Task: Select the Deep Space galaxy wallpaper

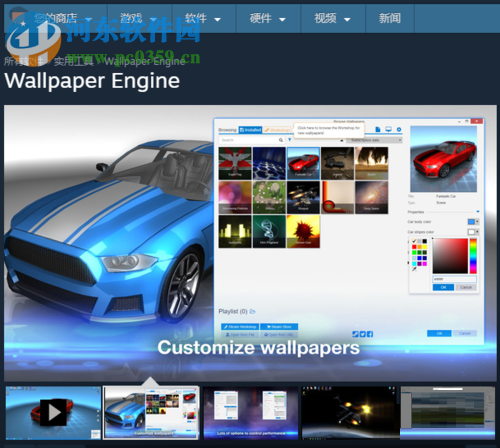Action: (371, 197)
